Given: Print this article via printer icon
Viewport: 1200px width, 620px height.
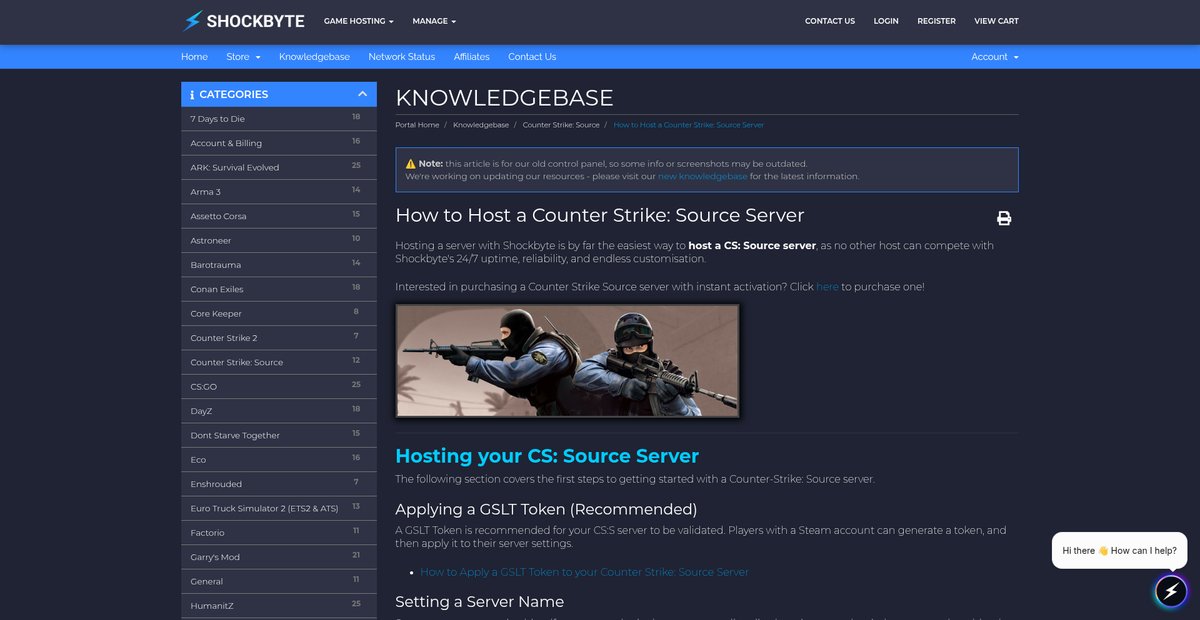Looking at the screenshot, I should pyautogui.click(x=1004, y=218).
